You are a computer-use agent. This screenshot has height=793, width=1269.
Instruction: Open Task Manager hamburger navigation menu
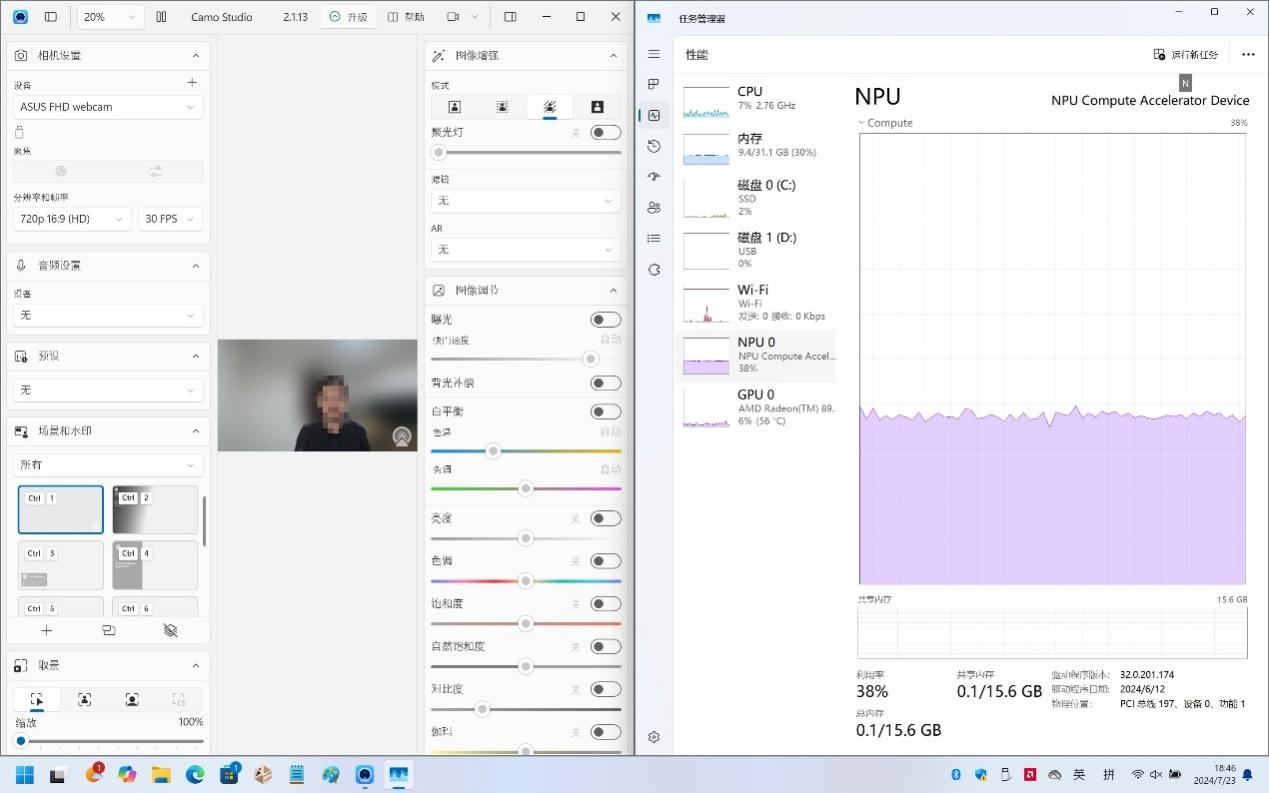[654, 54]
